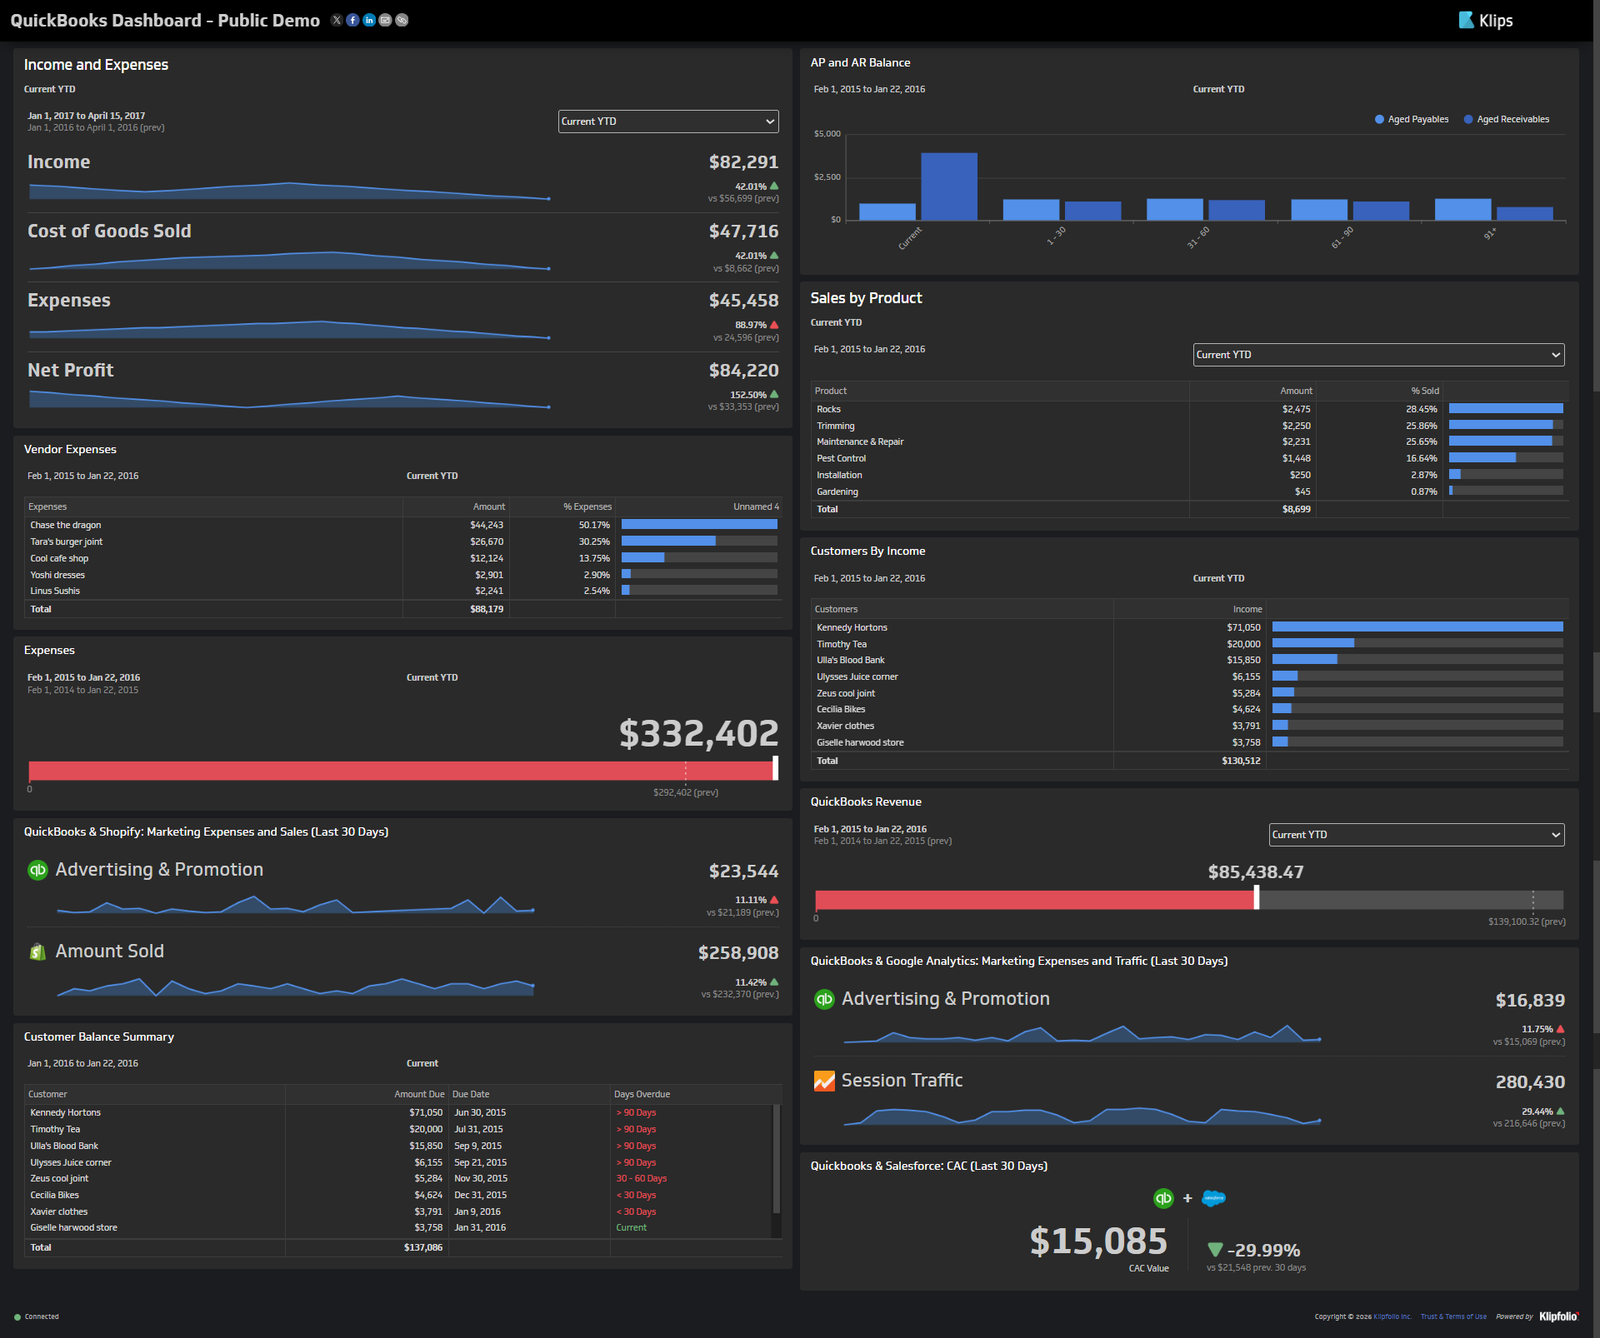Click $137,086 total amount due

(x=423, y=1248)
